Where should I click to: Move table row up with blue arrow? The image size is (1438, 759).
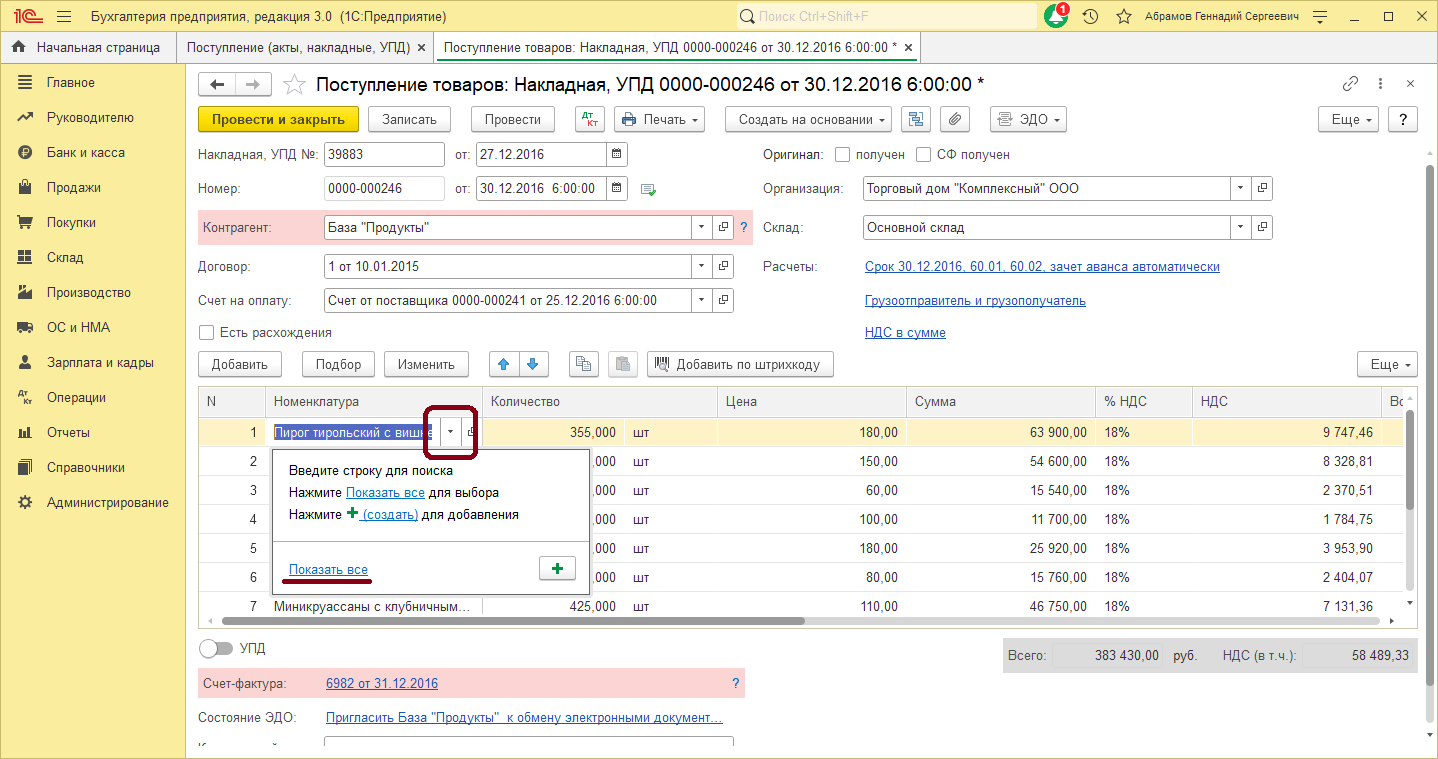click(x=504, y=364)
